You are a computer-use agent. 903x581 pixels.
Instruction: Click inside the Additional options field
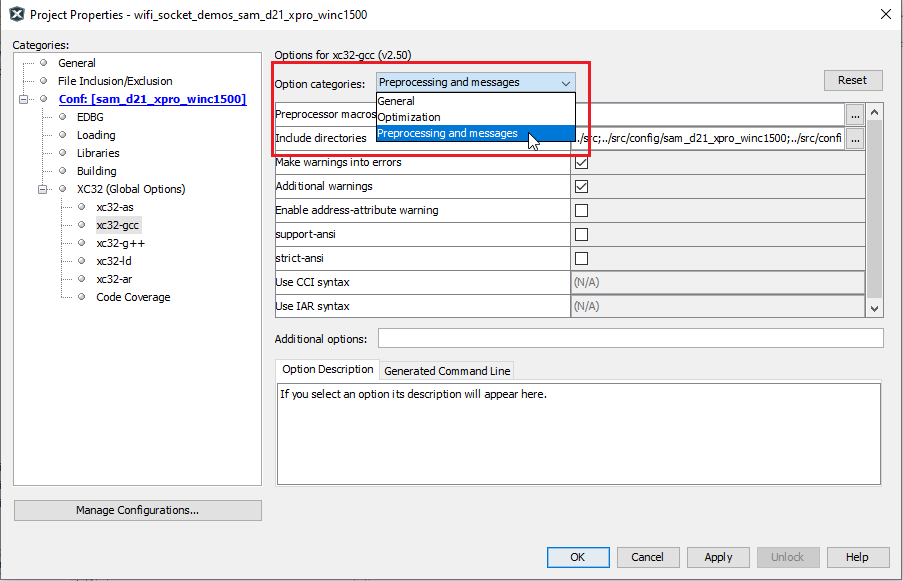tap(630, 338)
